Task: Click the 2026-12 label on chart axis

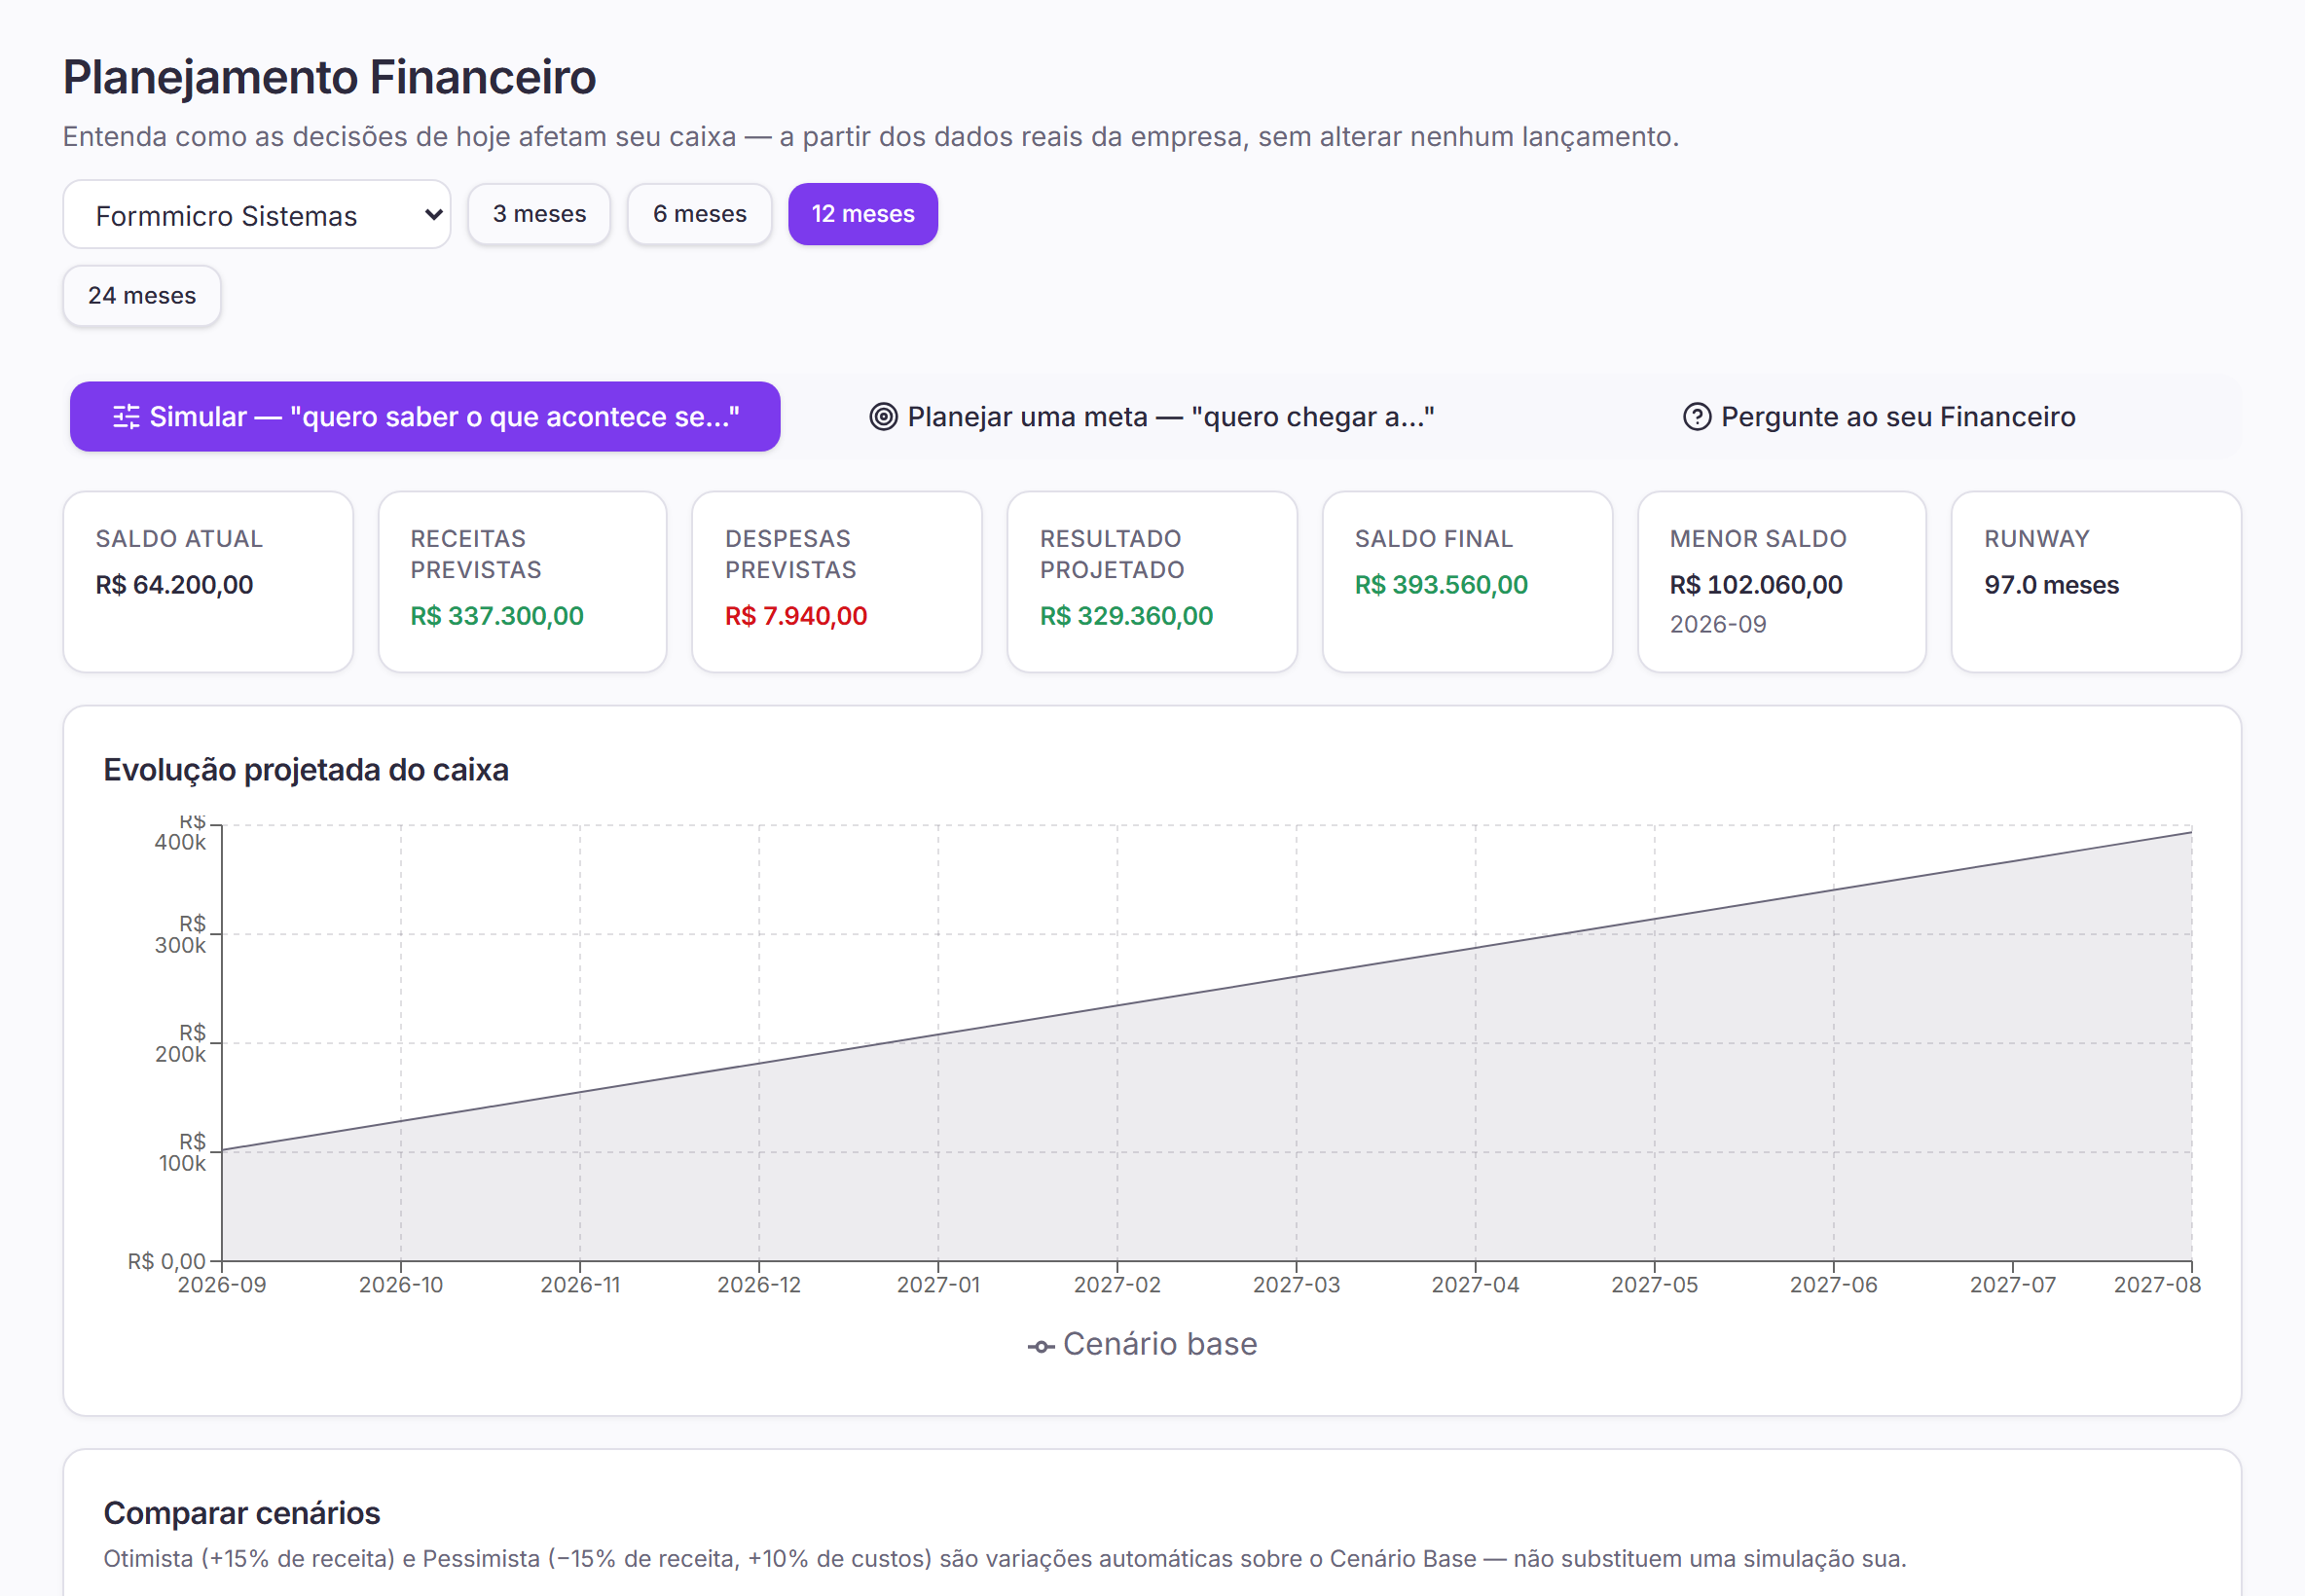Action: click(x=759, y=1285)
